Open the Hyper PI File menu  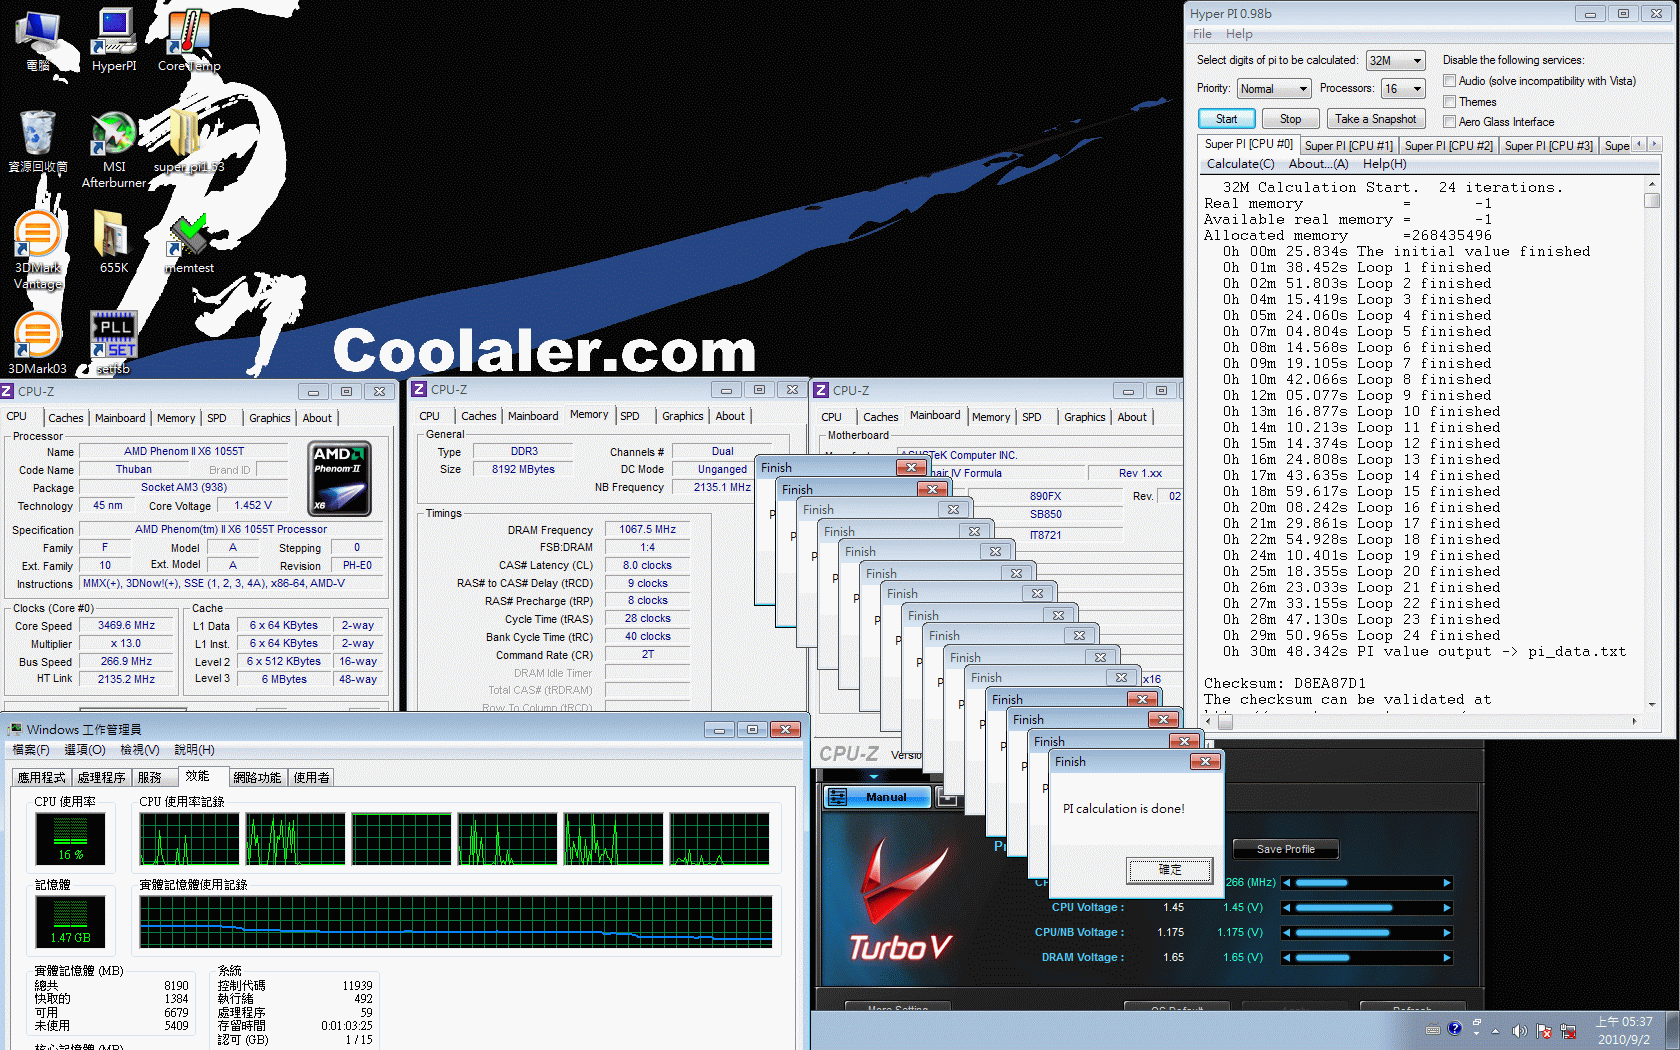(1202, 34)
